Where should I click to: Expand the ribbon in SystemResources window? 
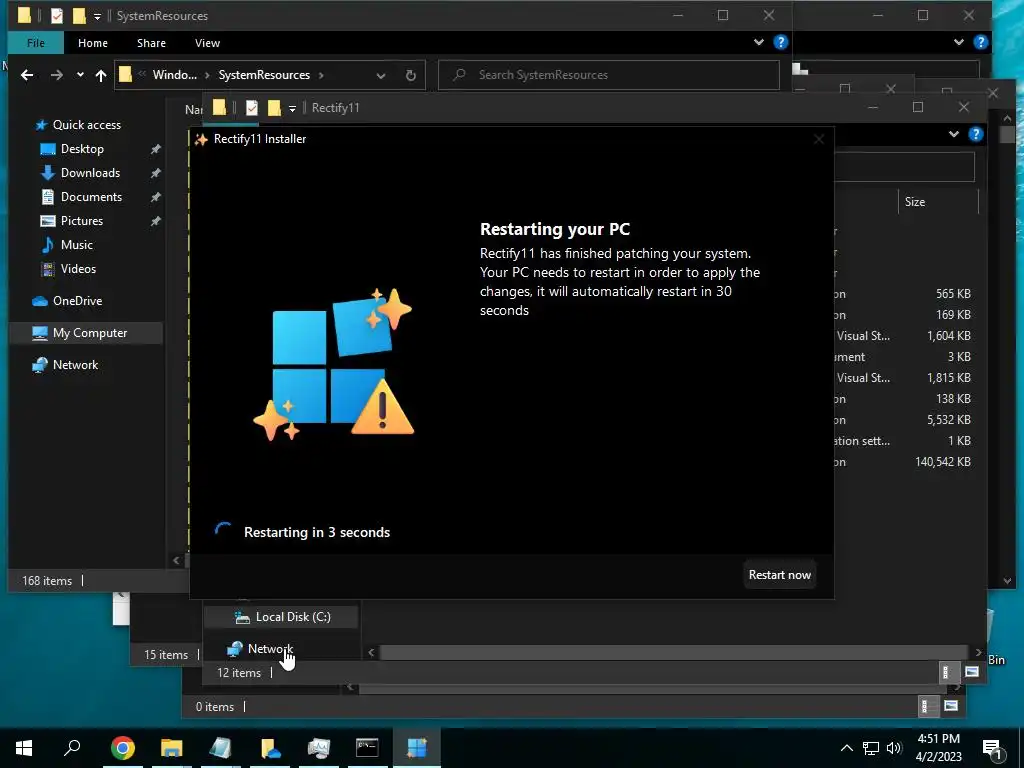[758, 42]
